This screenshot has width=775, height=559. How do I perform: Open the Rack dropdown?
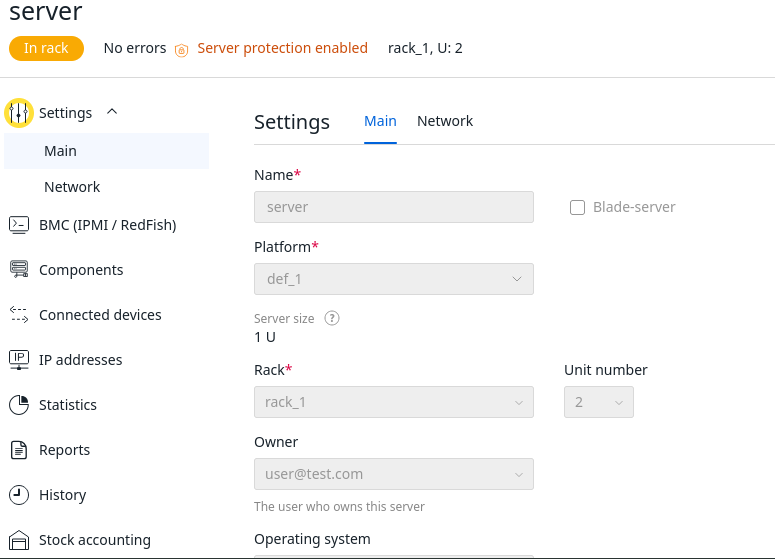pyautogui.click(x=393, y=402)
